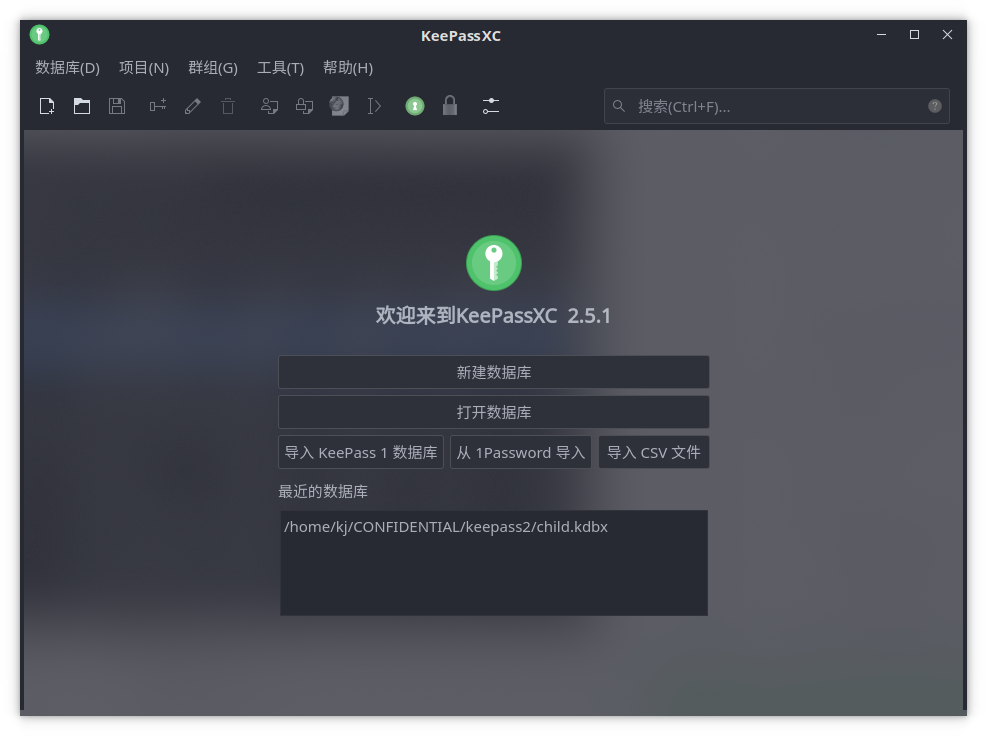This screenshot has height=736, width=987.
Task: Click 导入 CSV 文件 button
Action: (x=653, y=453)
